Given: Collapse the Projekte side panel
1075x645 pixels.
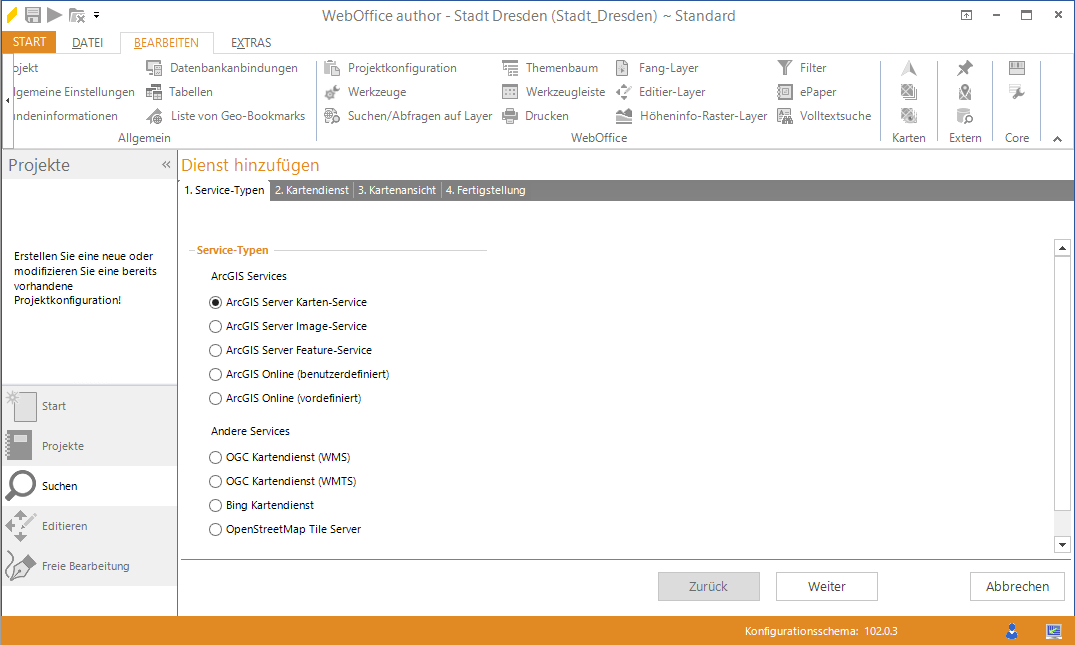Looking at the screenshot, I should (166, 165).
